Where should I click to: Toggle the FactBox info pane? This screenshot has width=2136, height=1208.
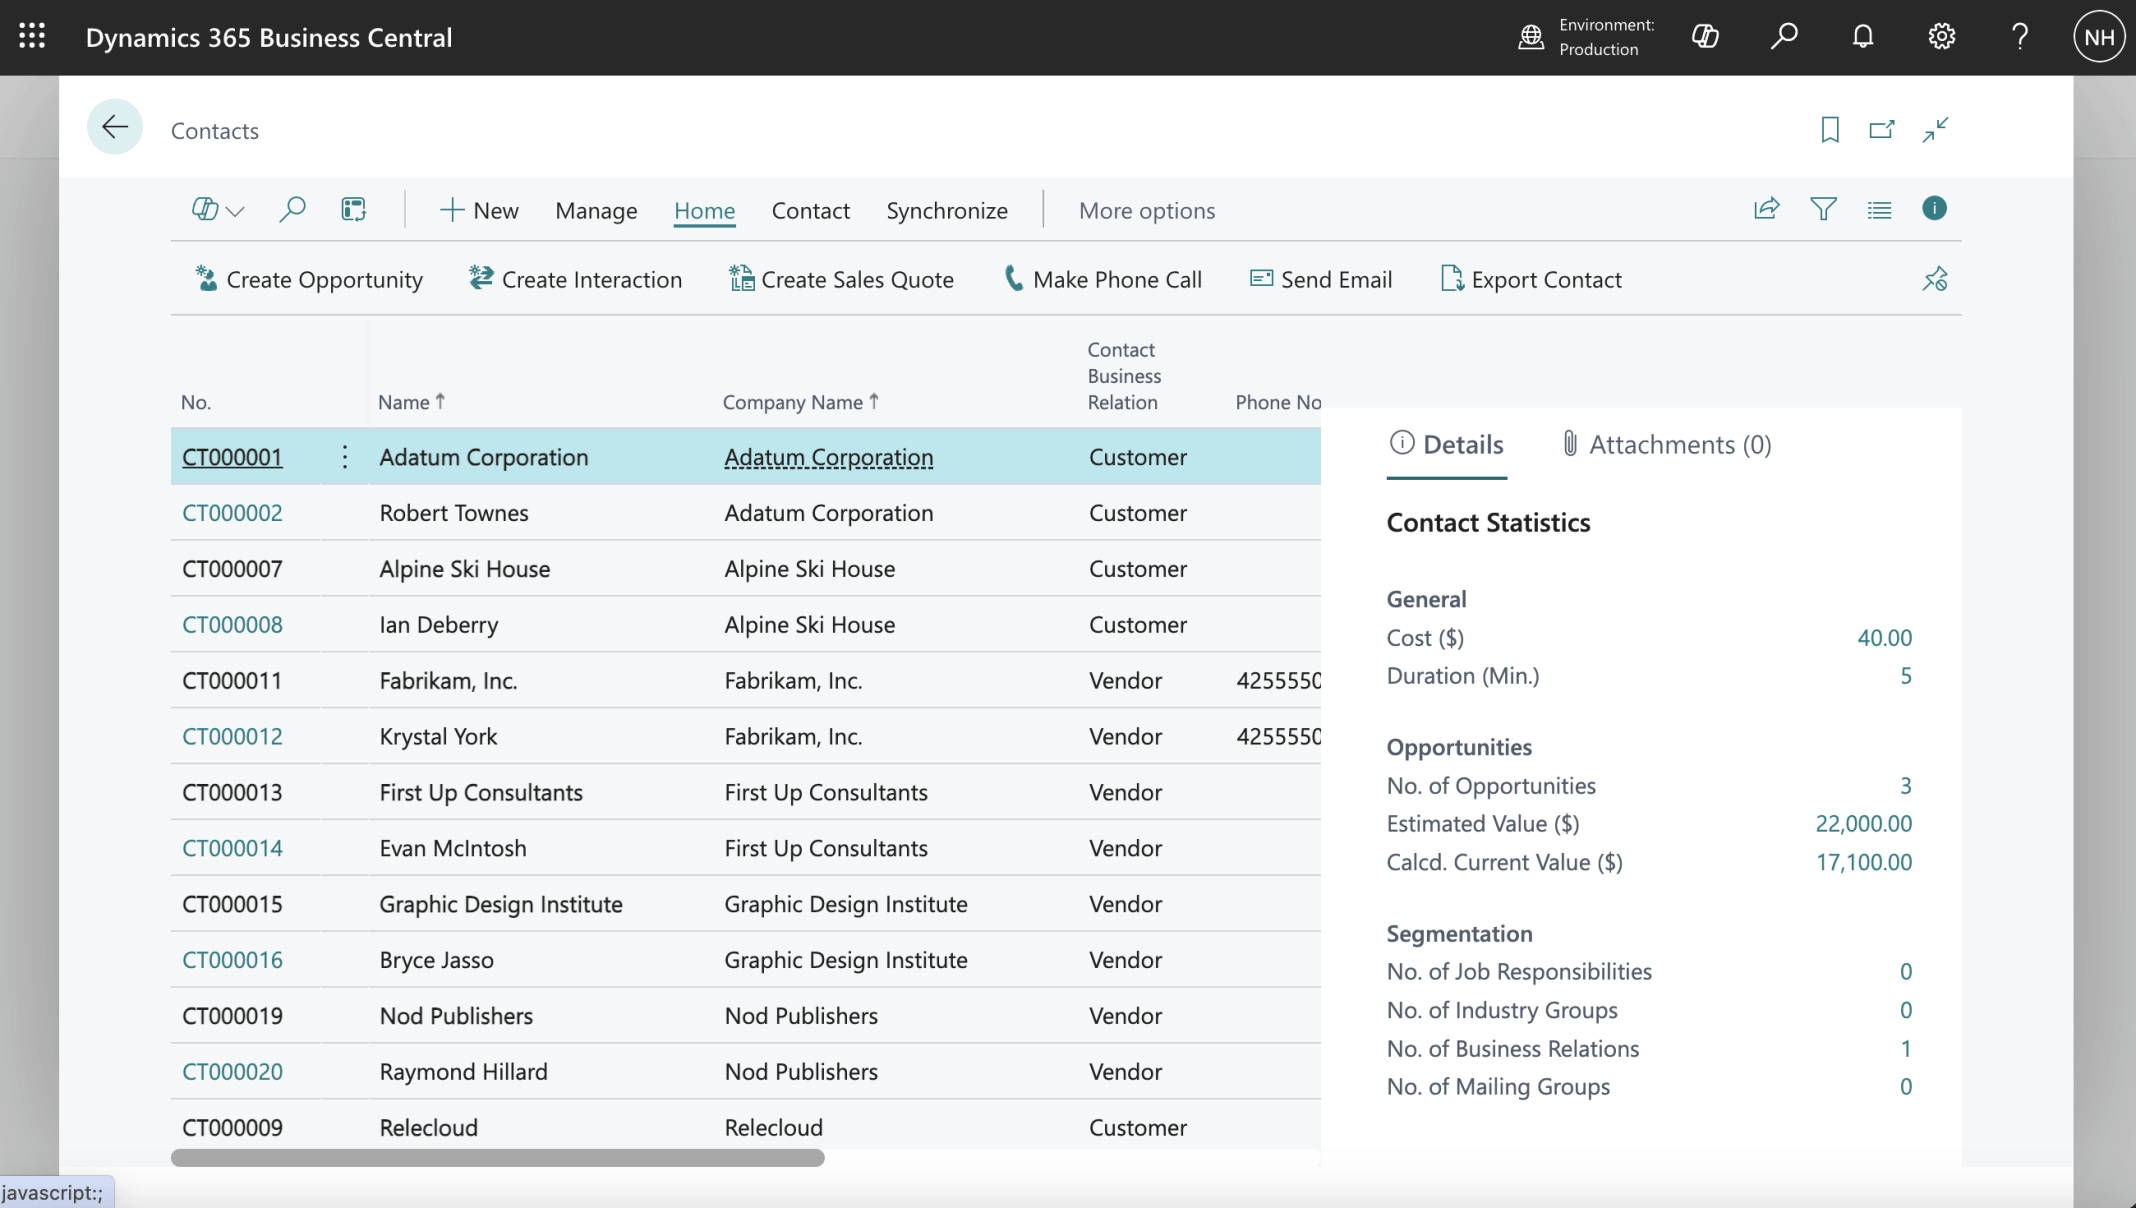(1934, 209)
